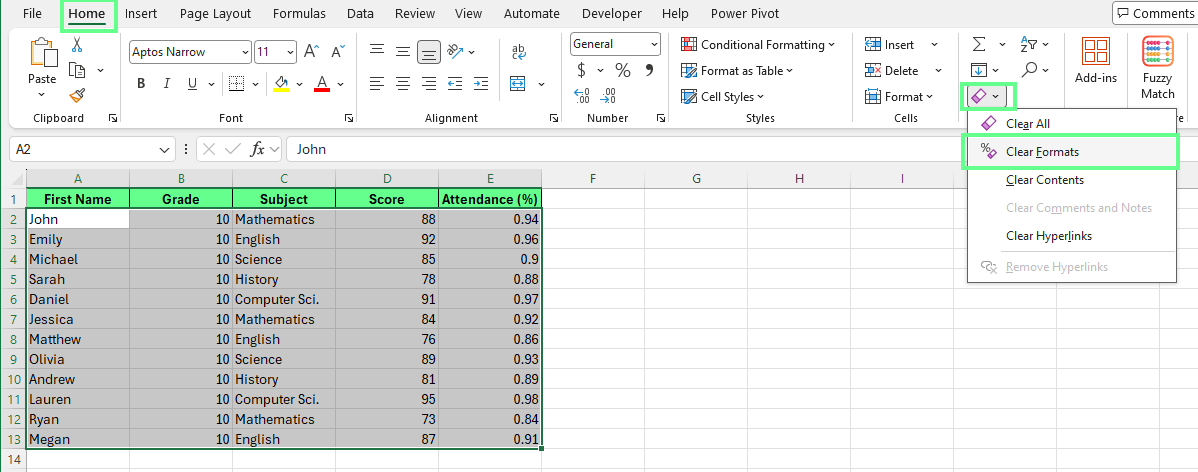Launch the Fuzzy Match tool
The height and width of the screenshot is (472, 1198).
click(x=1158, y=68)
